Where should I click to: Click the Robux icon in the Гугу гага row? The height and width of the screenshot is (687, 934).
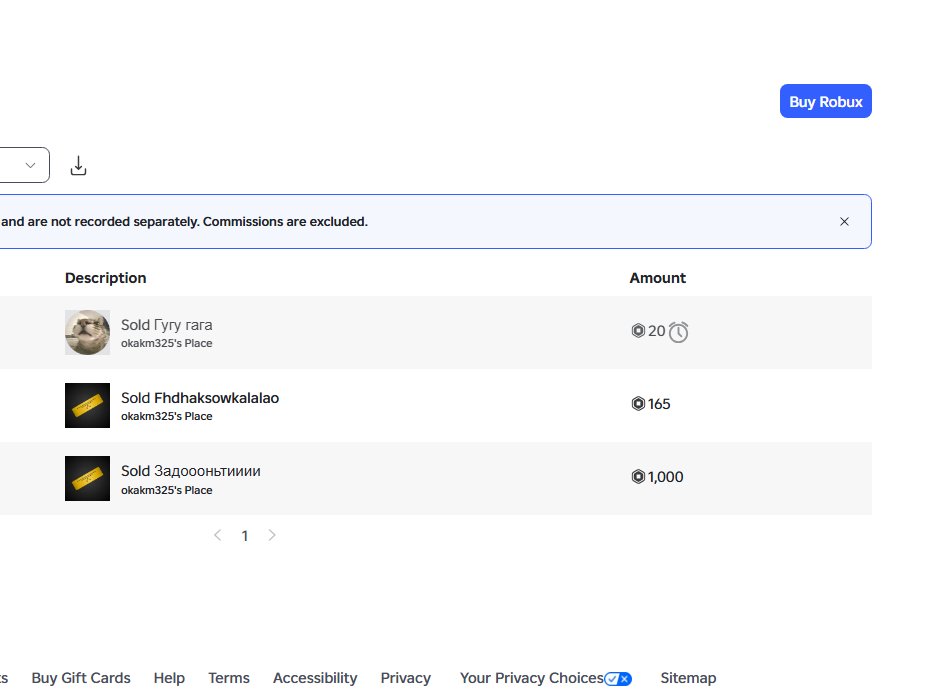pos(638,331)
